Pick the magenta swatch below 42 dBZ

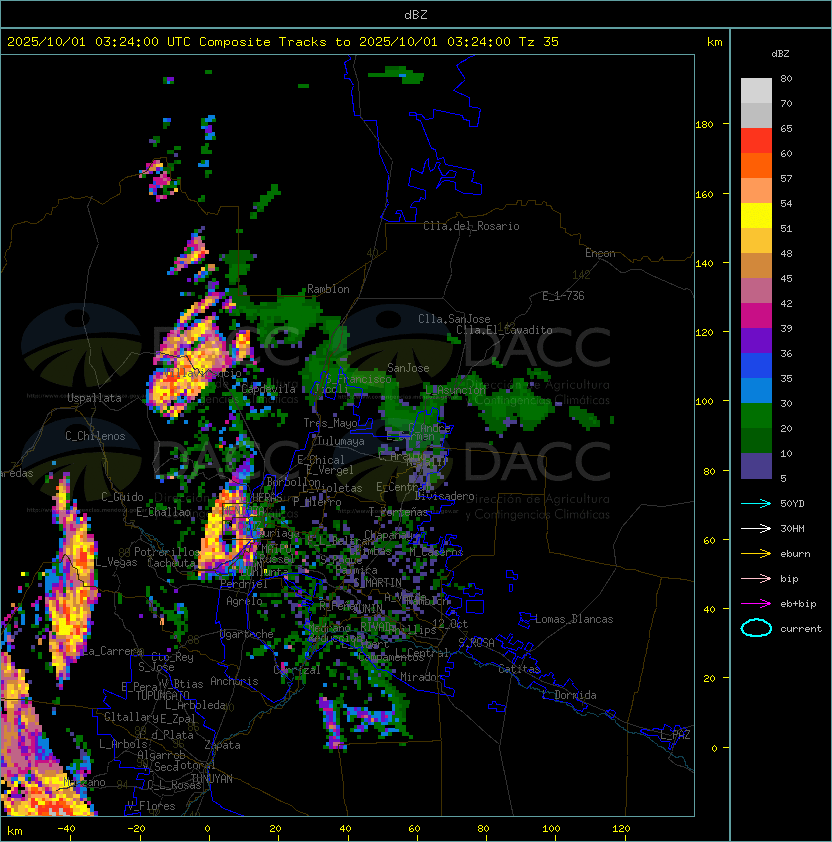(x=756, y=316)
